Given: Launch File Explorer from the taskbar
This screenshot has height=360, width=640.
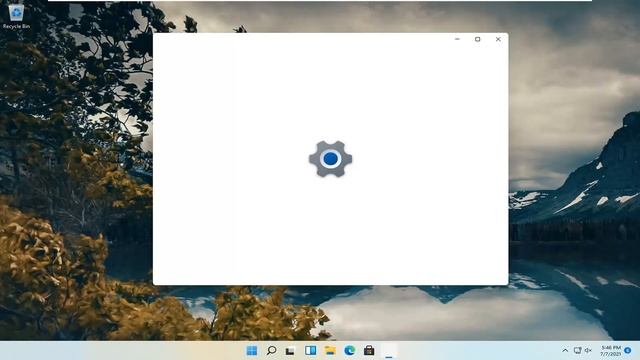Looking at the screenshot, I should [x=330, y=351].
